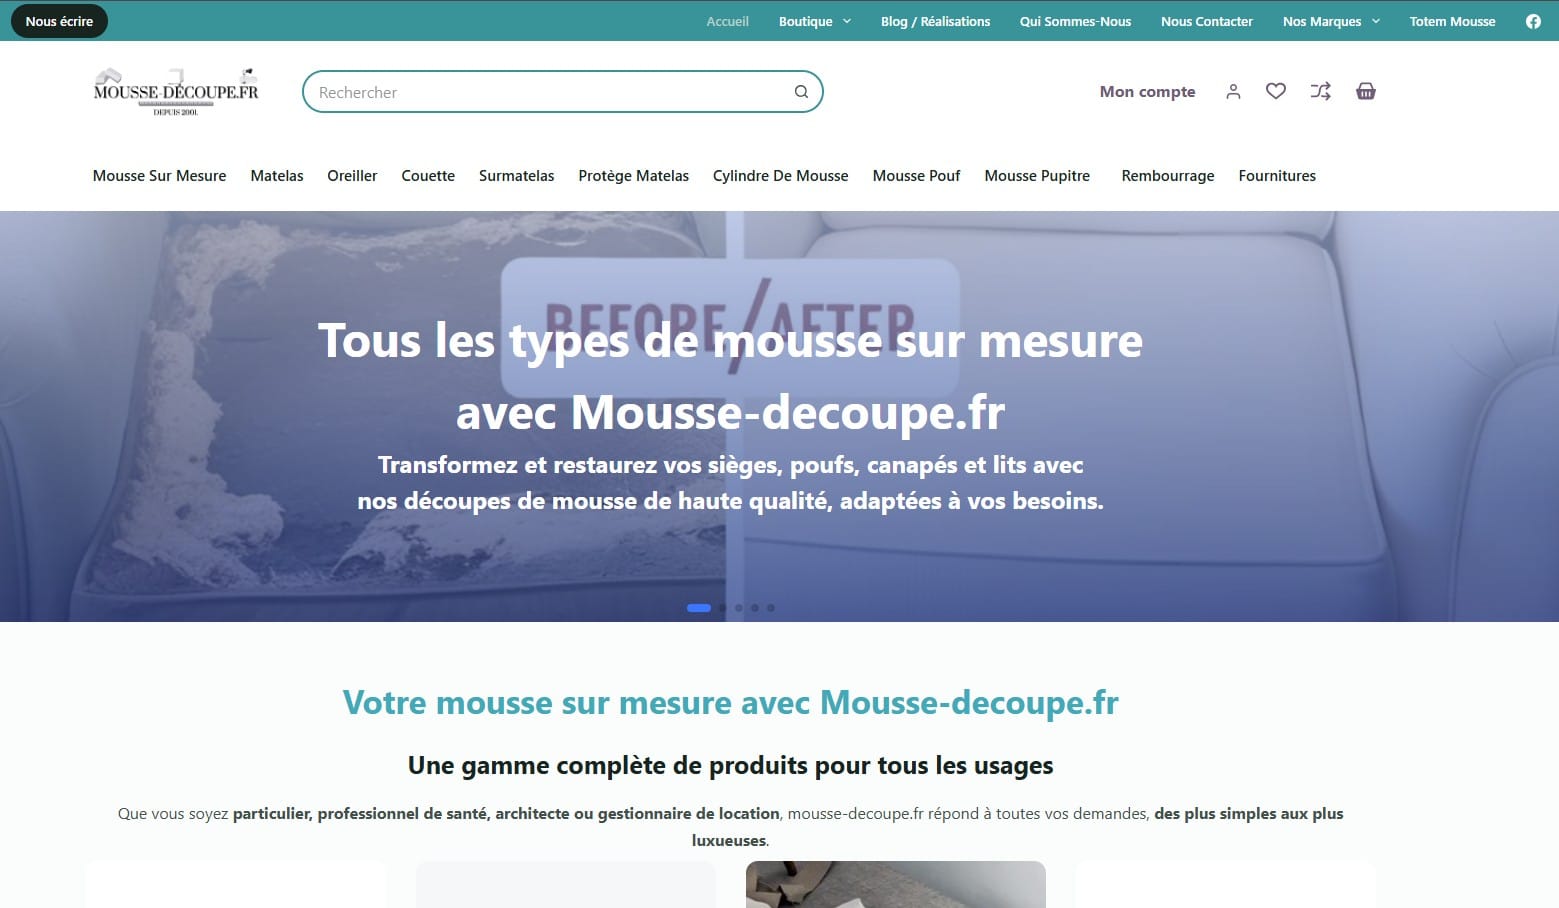Open Totem Mousse link
1559x908 pixels.
1452,21
